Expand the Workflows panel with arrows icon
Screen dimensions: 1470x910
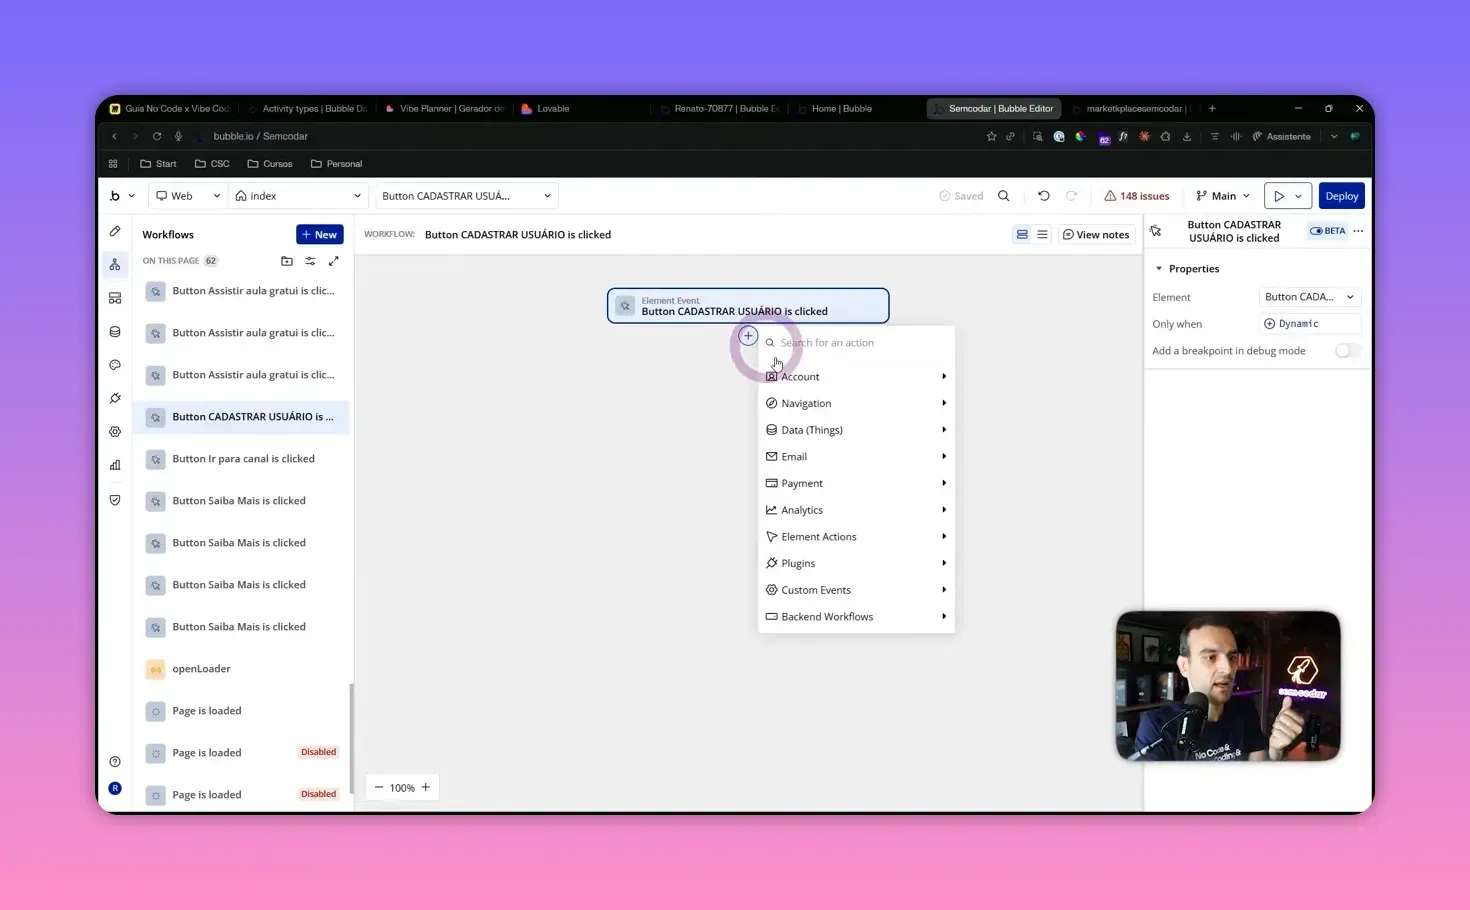[334, 261]
